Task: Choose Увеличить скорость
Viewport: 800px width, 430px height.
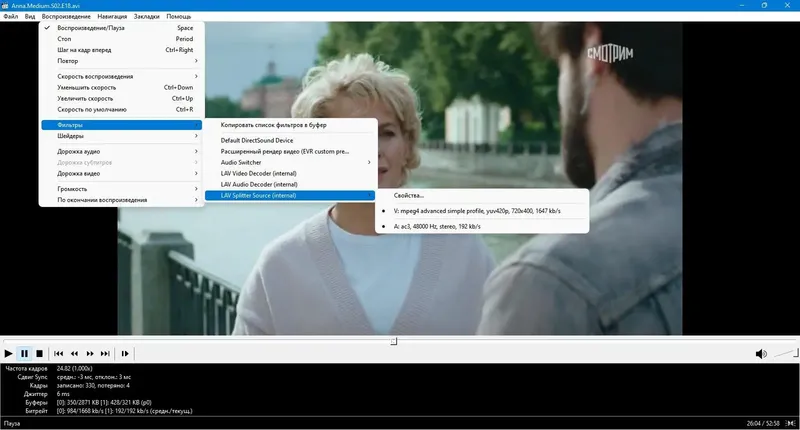Action: point(121,98)
